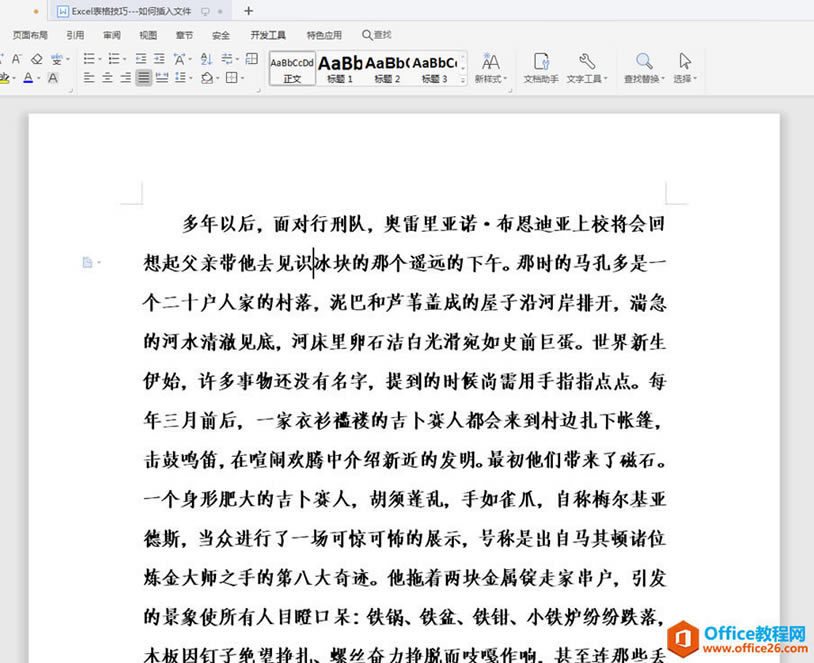The image size is (814, 663).
Task: Click the new tab plus button
Action: point(249,10)
